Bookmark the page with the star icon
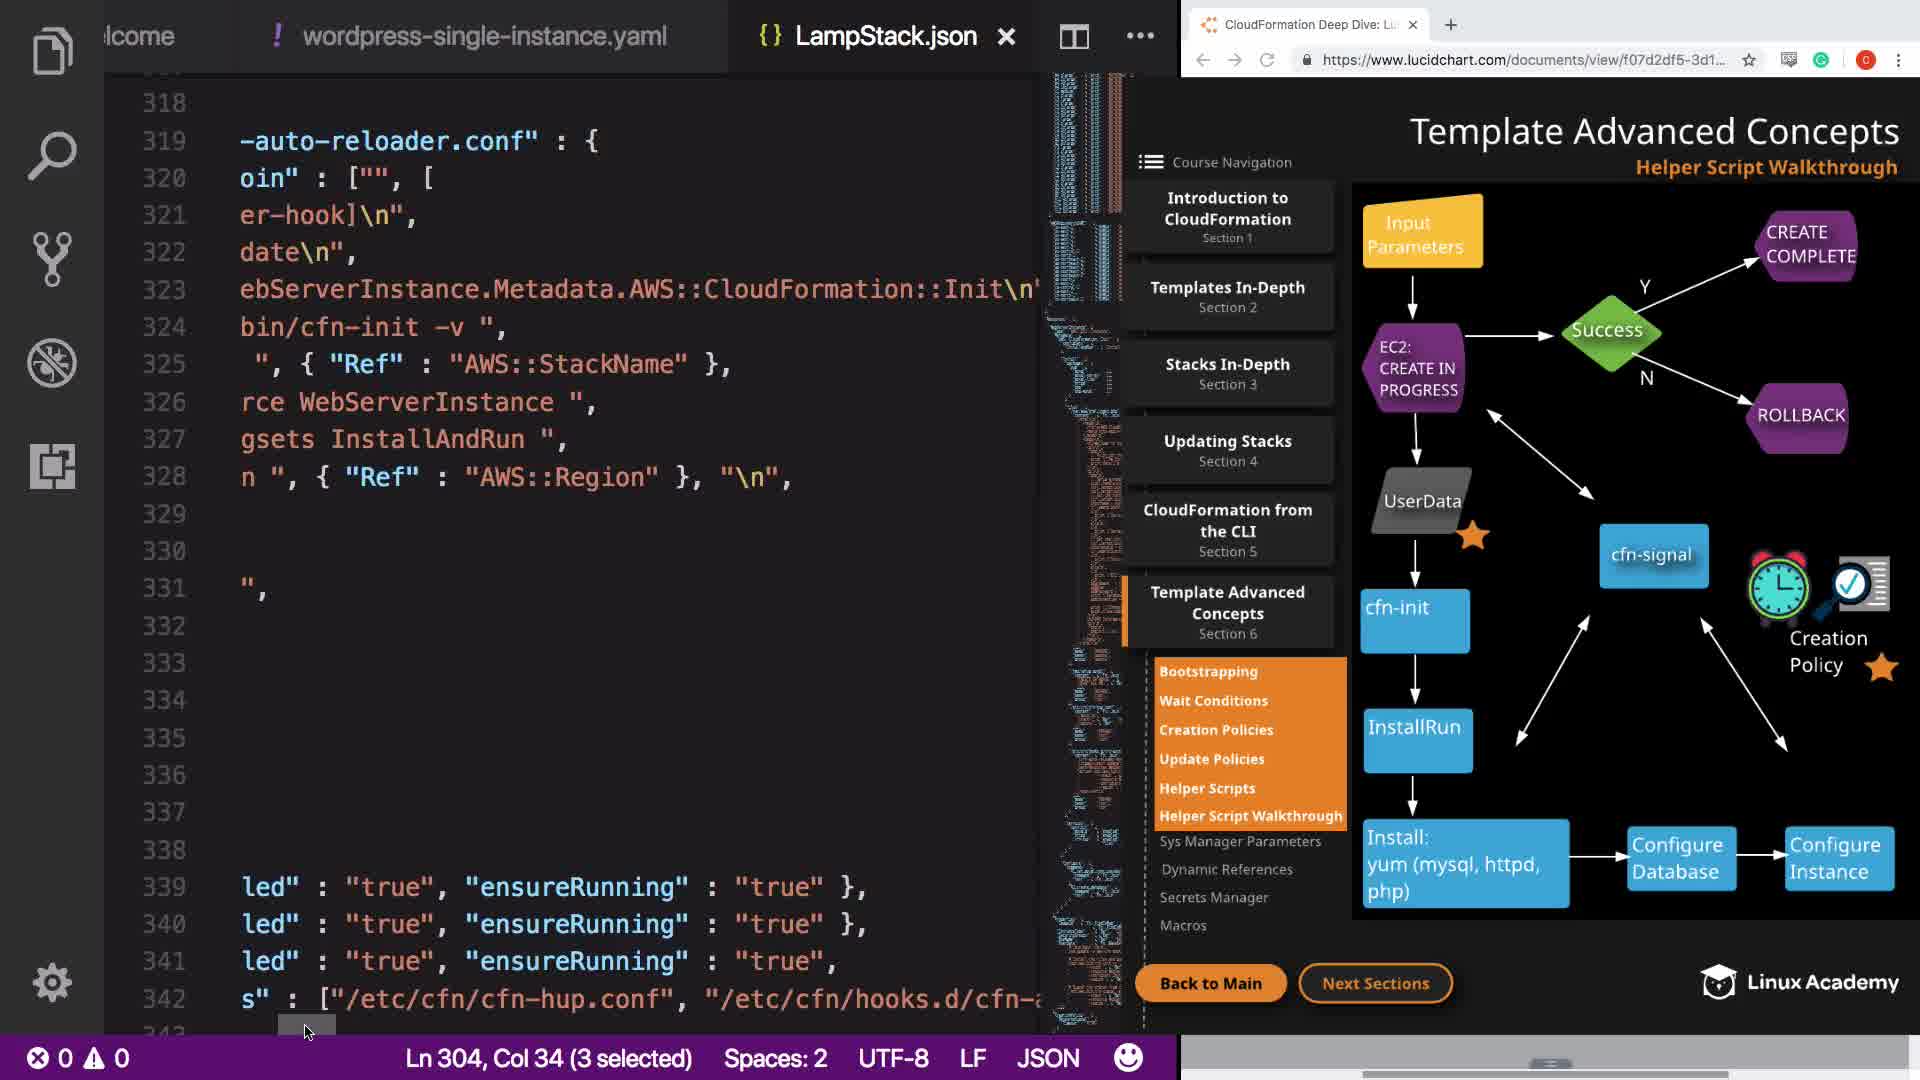 tap(1749, 60)
